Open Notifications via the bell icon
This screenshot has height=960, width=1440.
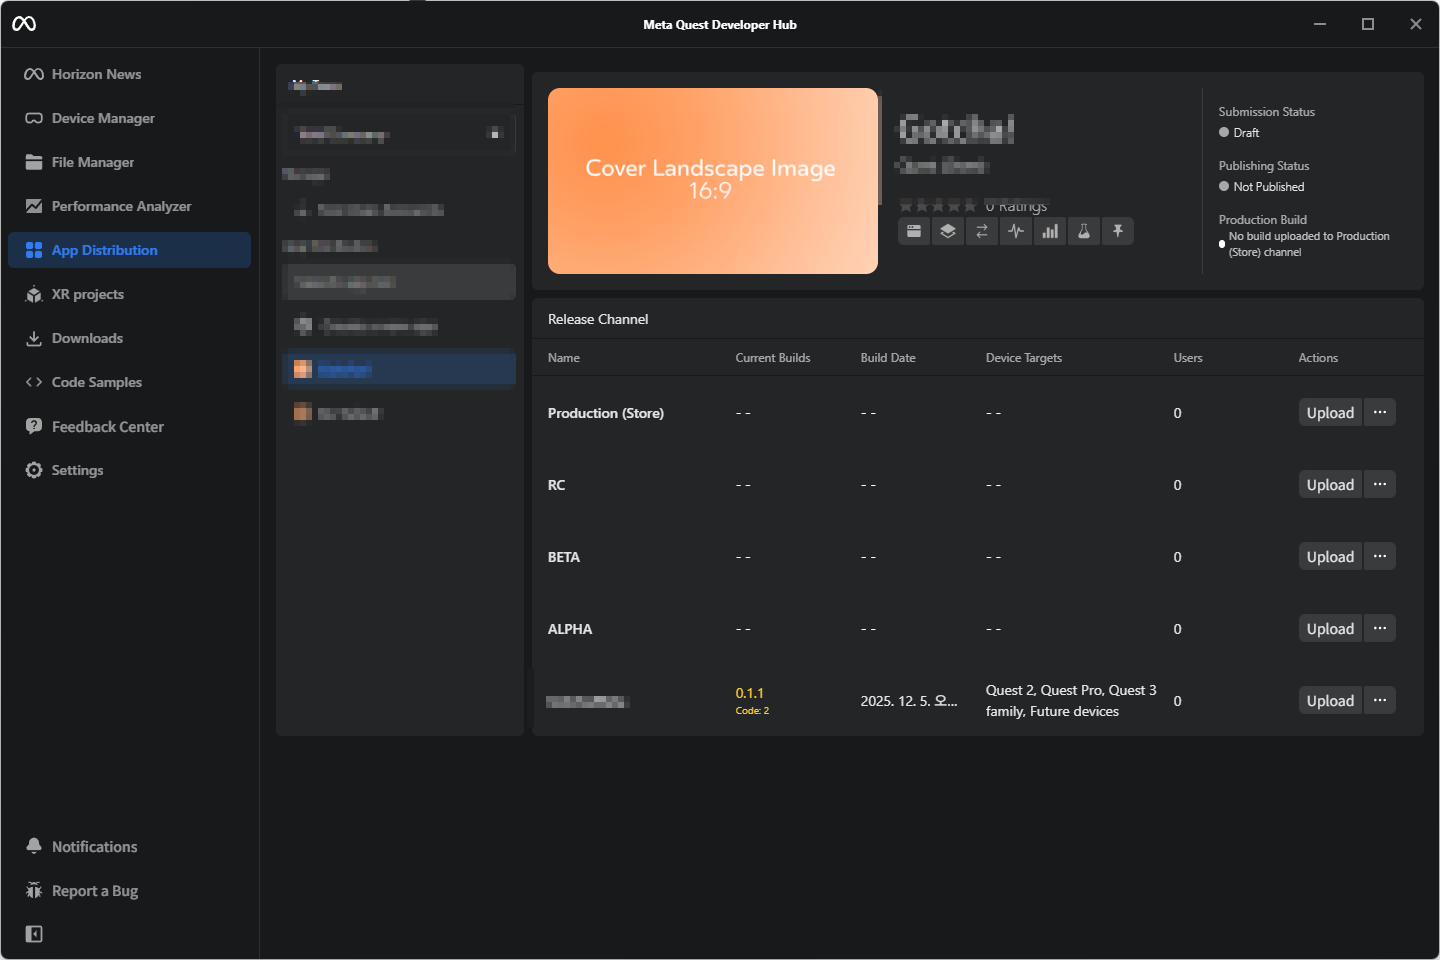[34, 846]
